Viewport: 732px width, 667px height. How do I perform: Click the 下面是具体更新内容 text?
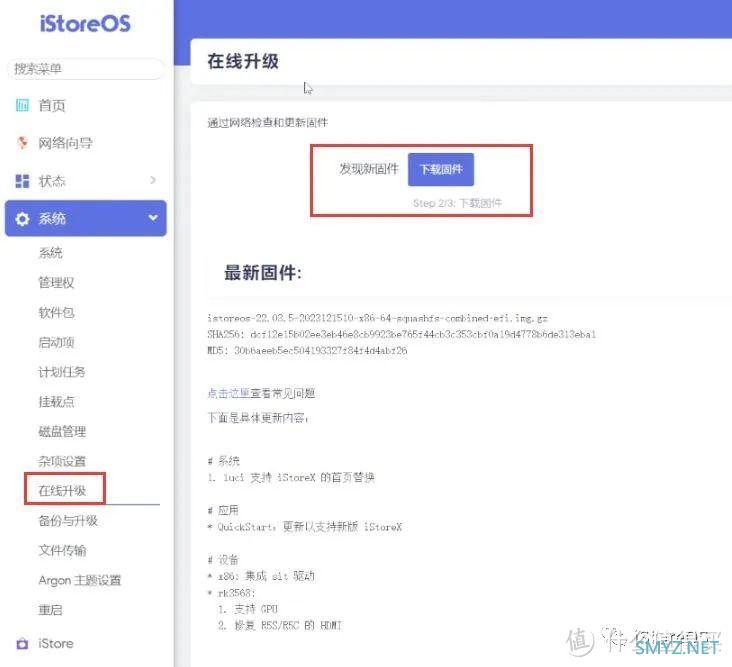[258, 417]
